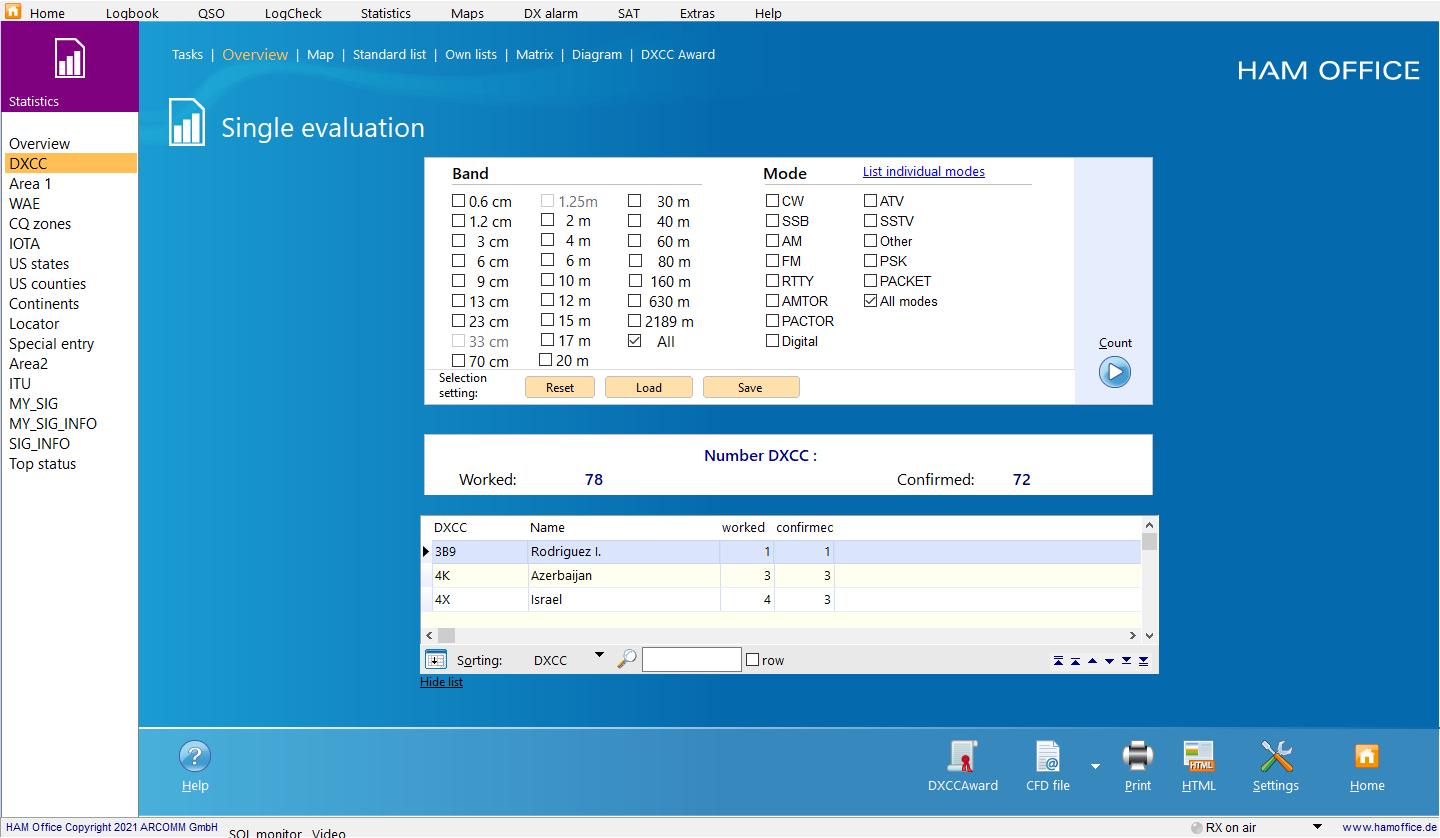Open the Statistics menu
The image size is (1440, 838).
click(x=386, y=13)
